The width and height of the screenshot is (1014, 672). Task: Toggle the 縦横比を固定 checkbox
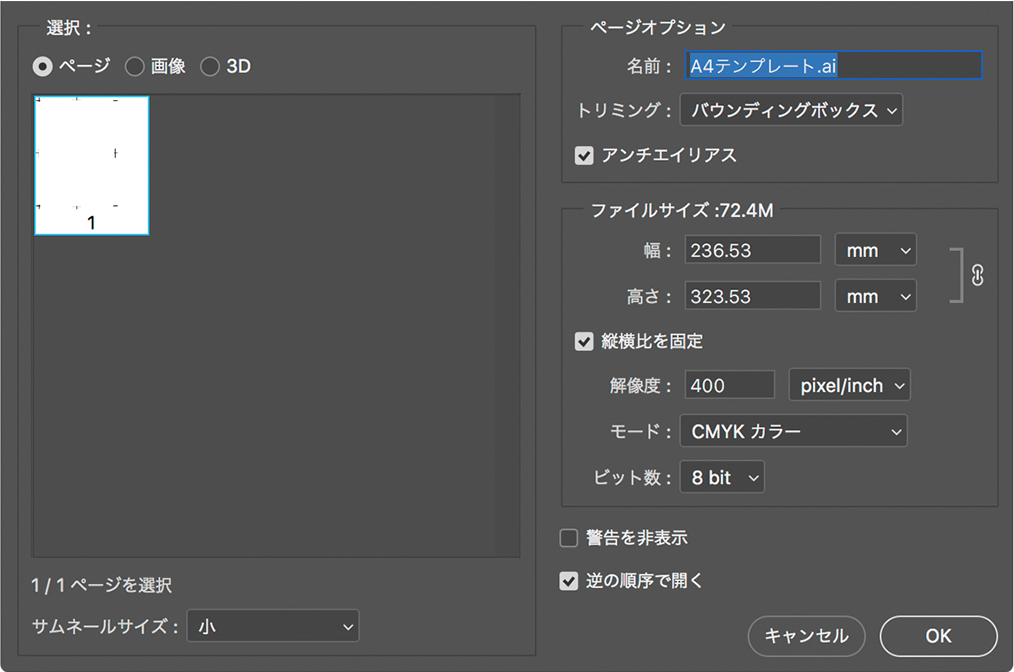(x=584, y=341)
